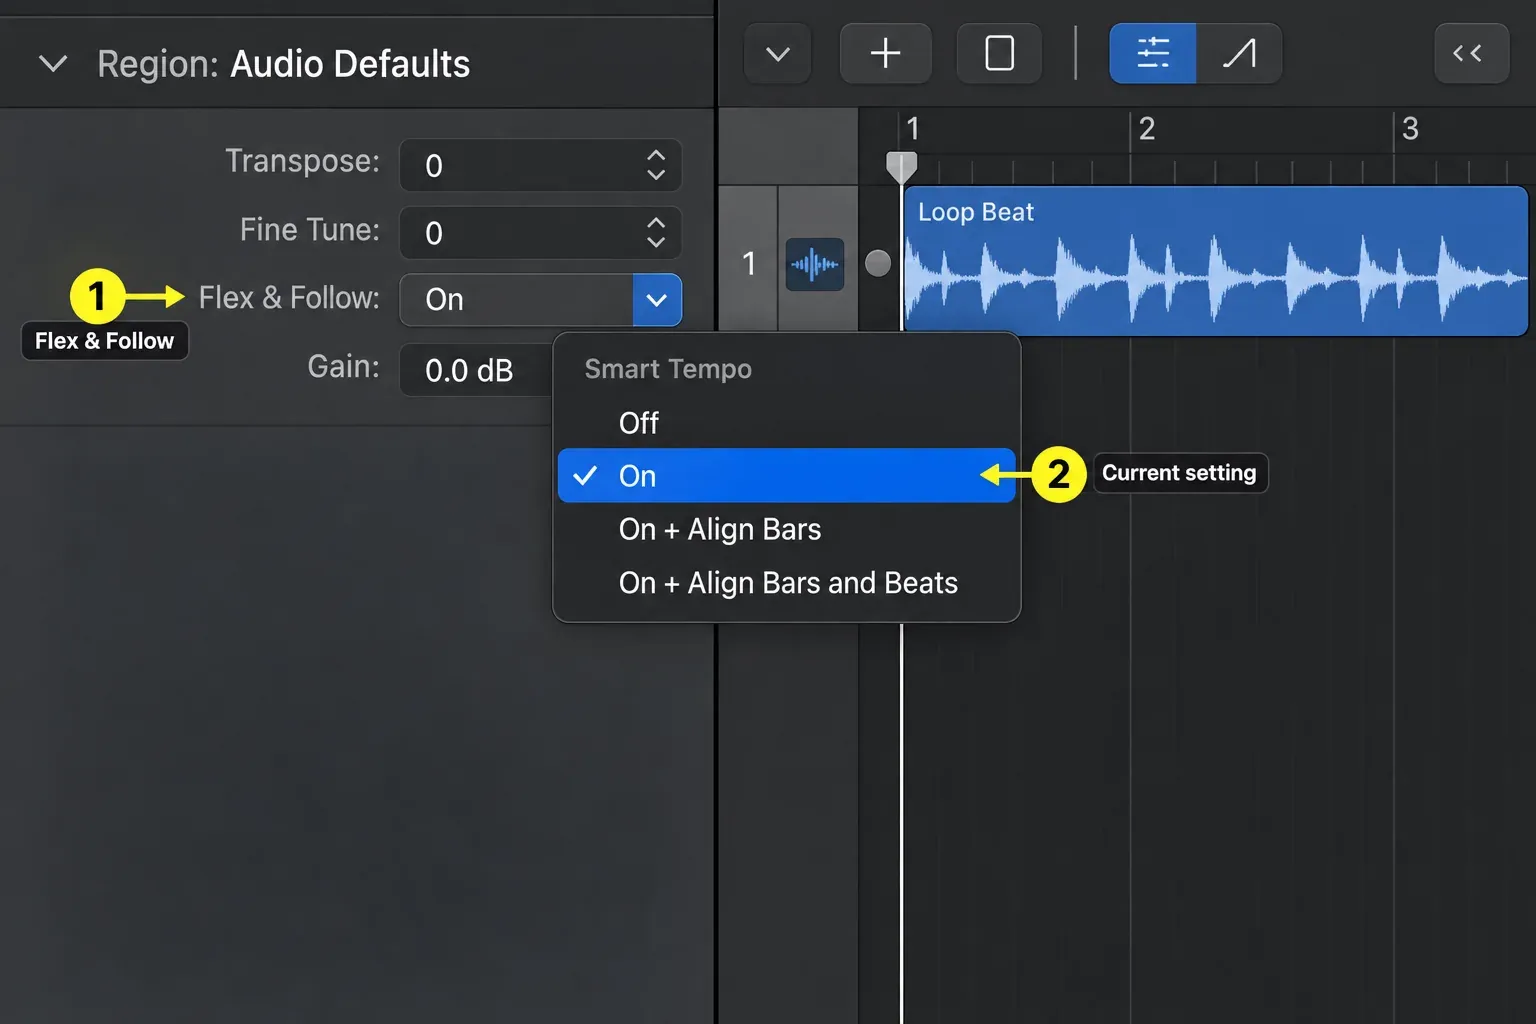The image size is (1536, 1024).
Task: Select the Loop Beat audio region
Action: tap(1215, 260)
